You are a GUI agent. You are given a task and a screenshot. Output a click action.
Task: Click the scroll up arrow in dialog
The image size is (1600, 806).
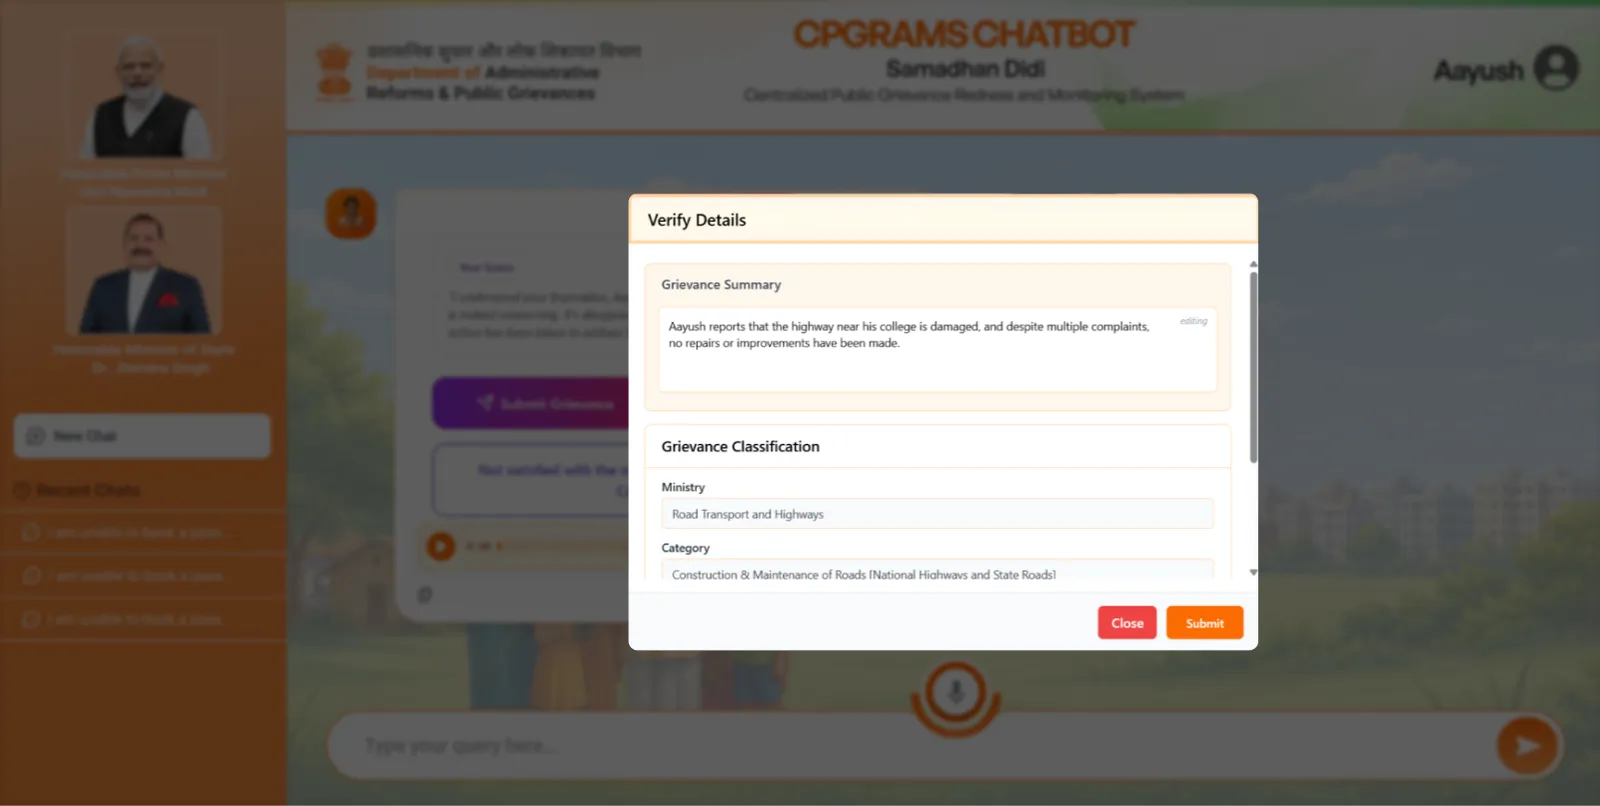[x=1253, y=264]
